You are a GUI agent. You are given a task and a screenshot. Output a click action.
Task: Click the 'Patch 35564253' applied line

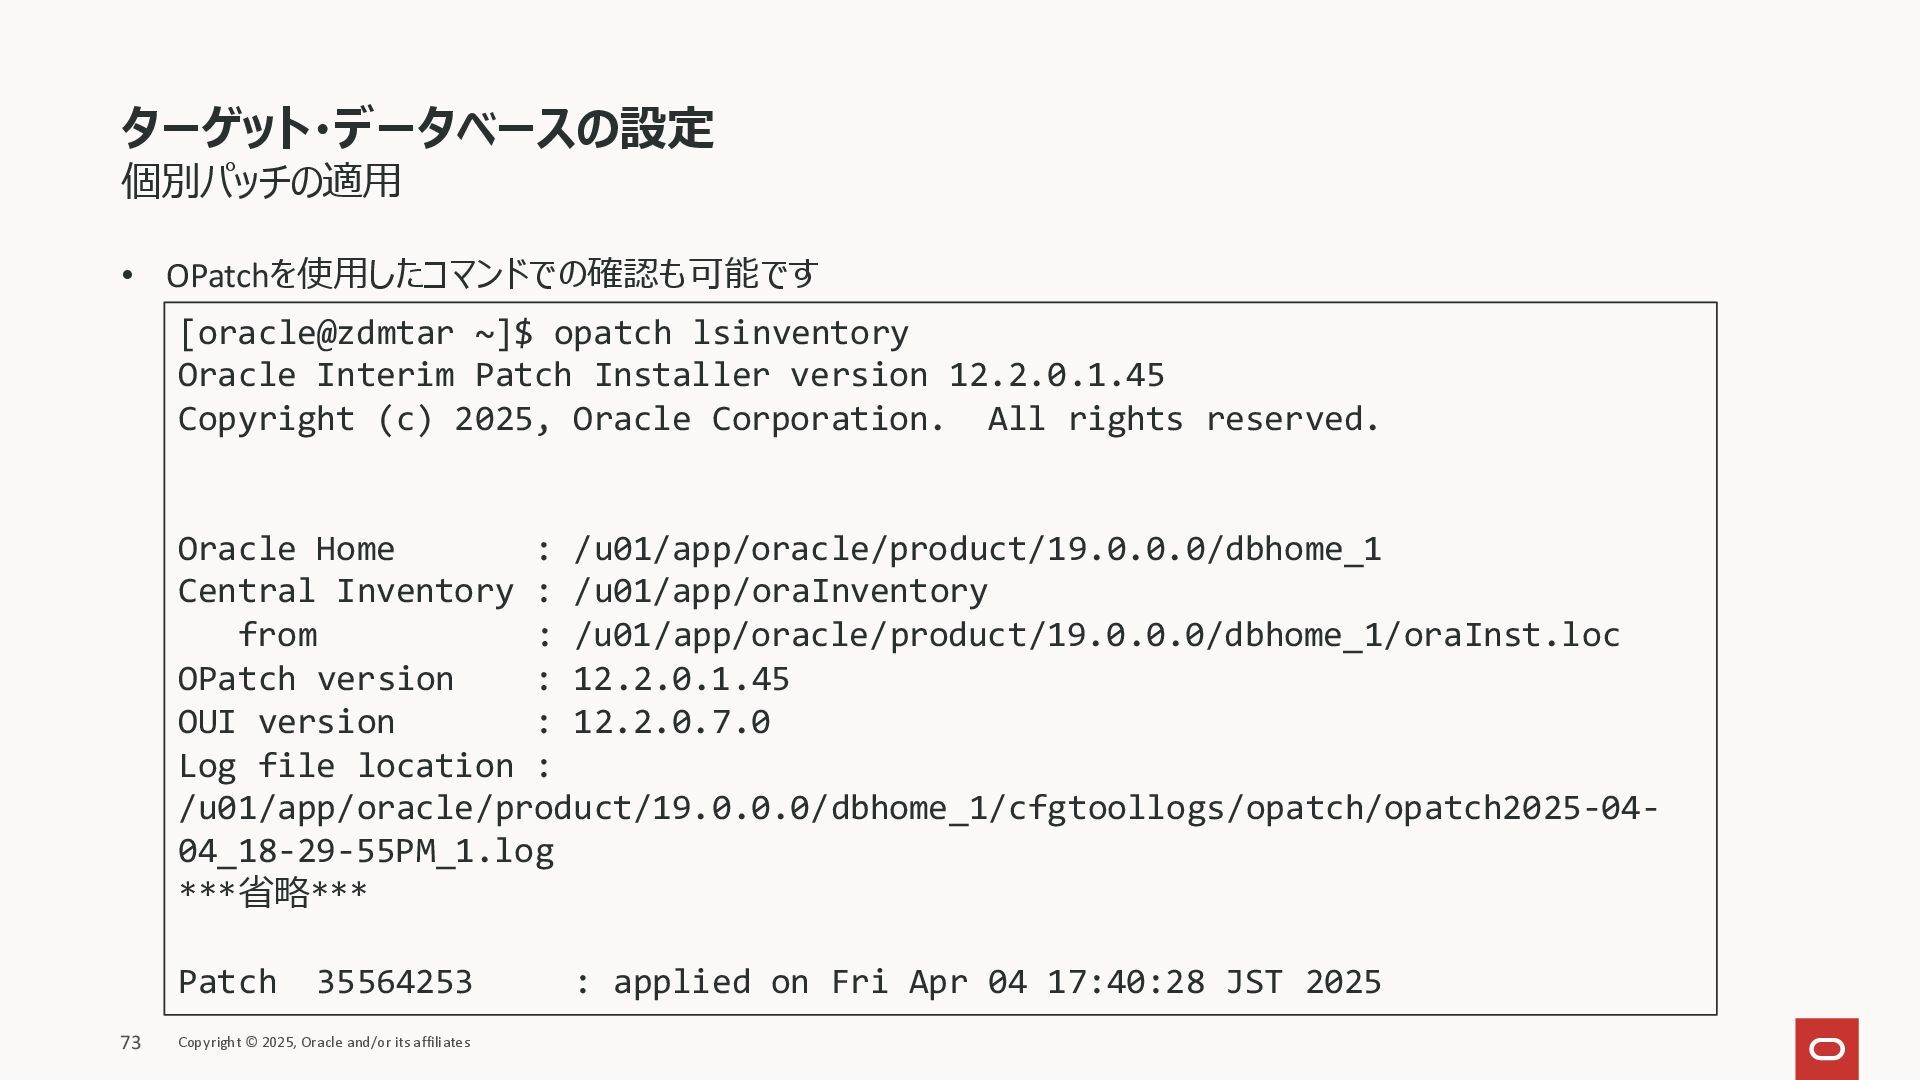pos(779,982)
